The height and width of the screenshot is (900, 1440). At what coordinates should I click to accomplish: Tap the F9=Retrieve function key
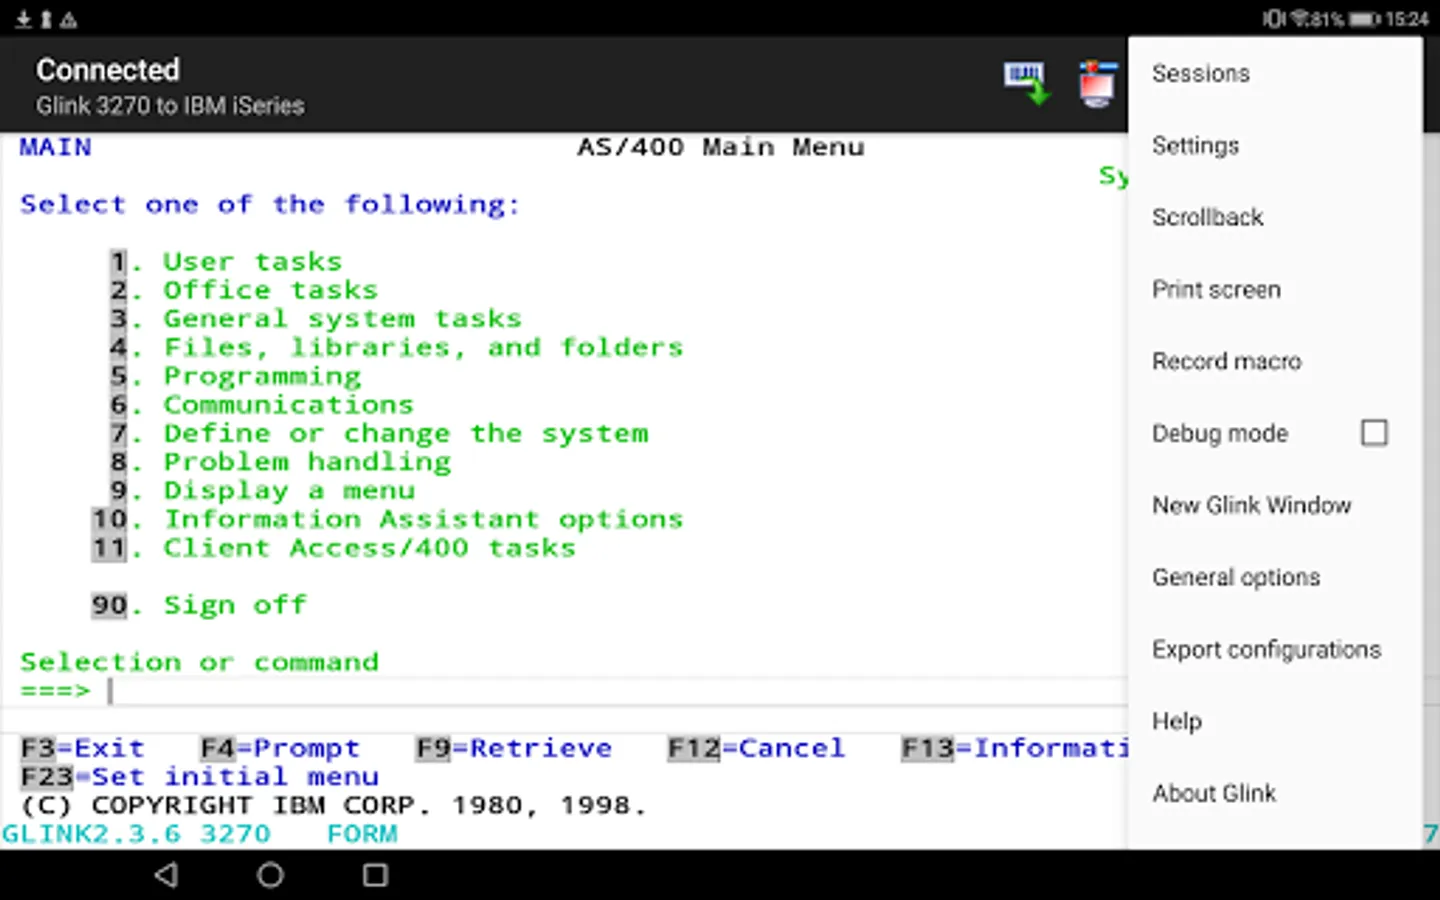514,748
